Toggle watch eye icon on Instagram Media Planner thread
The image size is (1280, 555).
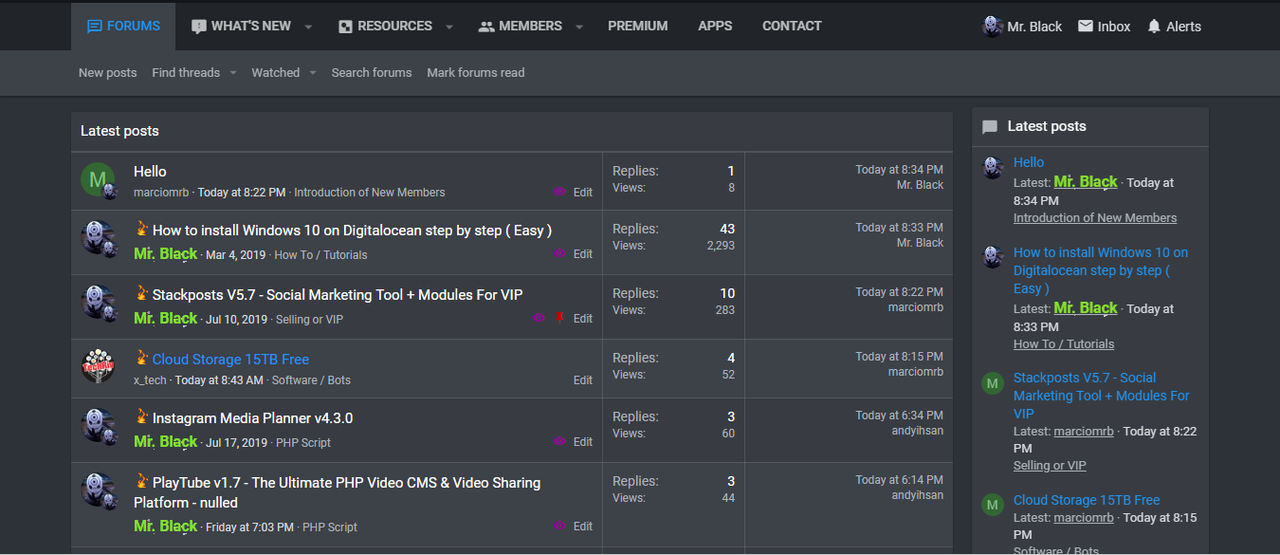[x=559, y=441]
